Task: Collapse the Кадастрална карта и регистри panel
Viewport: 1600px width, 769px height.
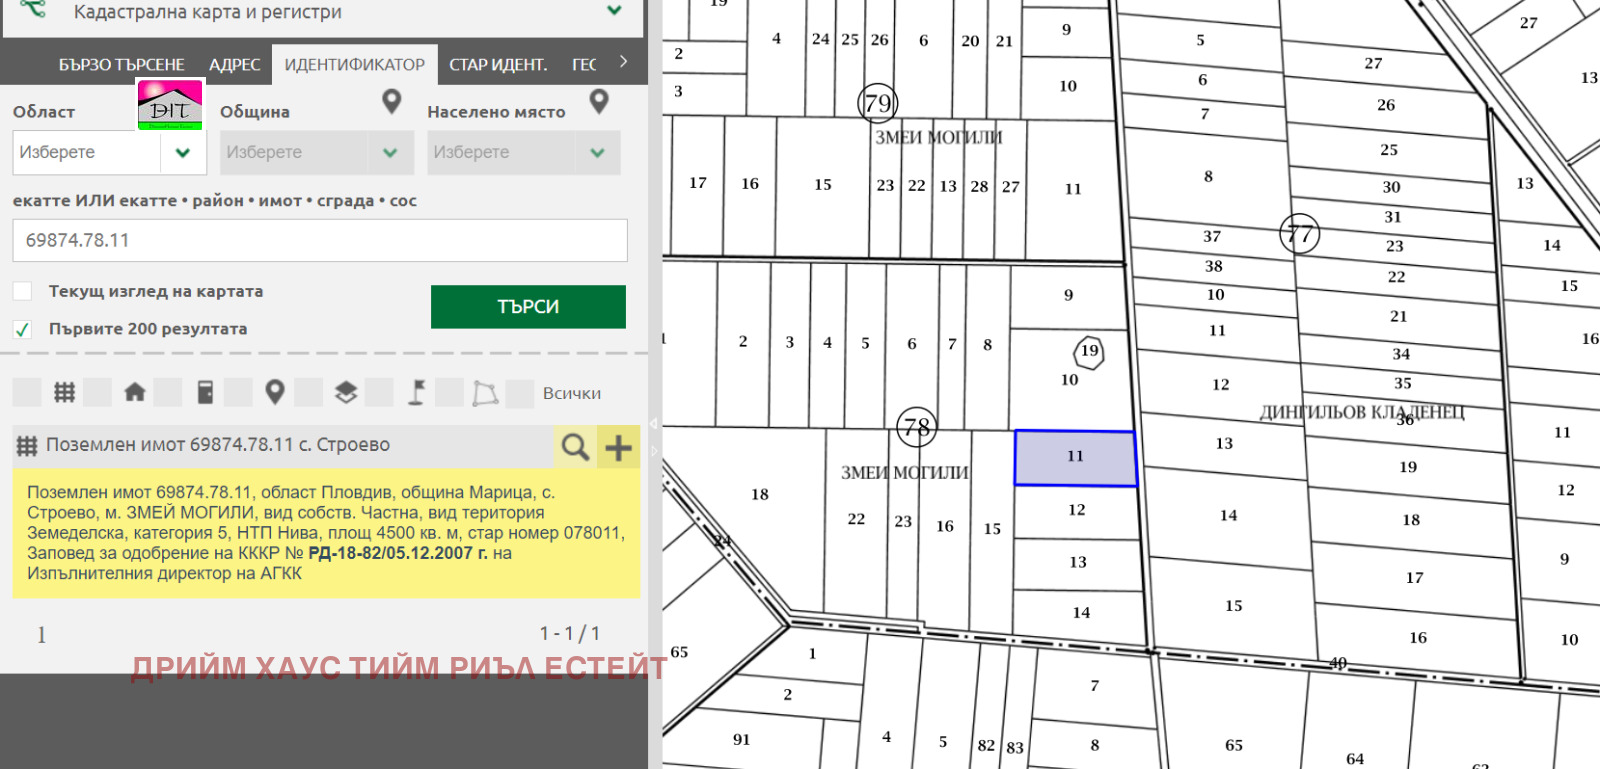Action: click(x=614, y=11)
